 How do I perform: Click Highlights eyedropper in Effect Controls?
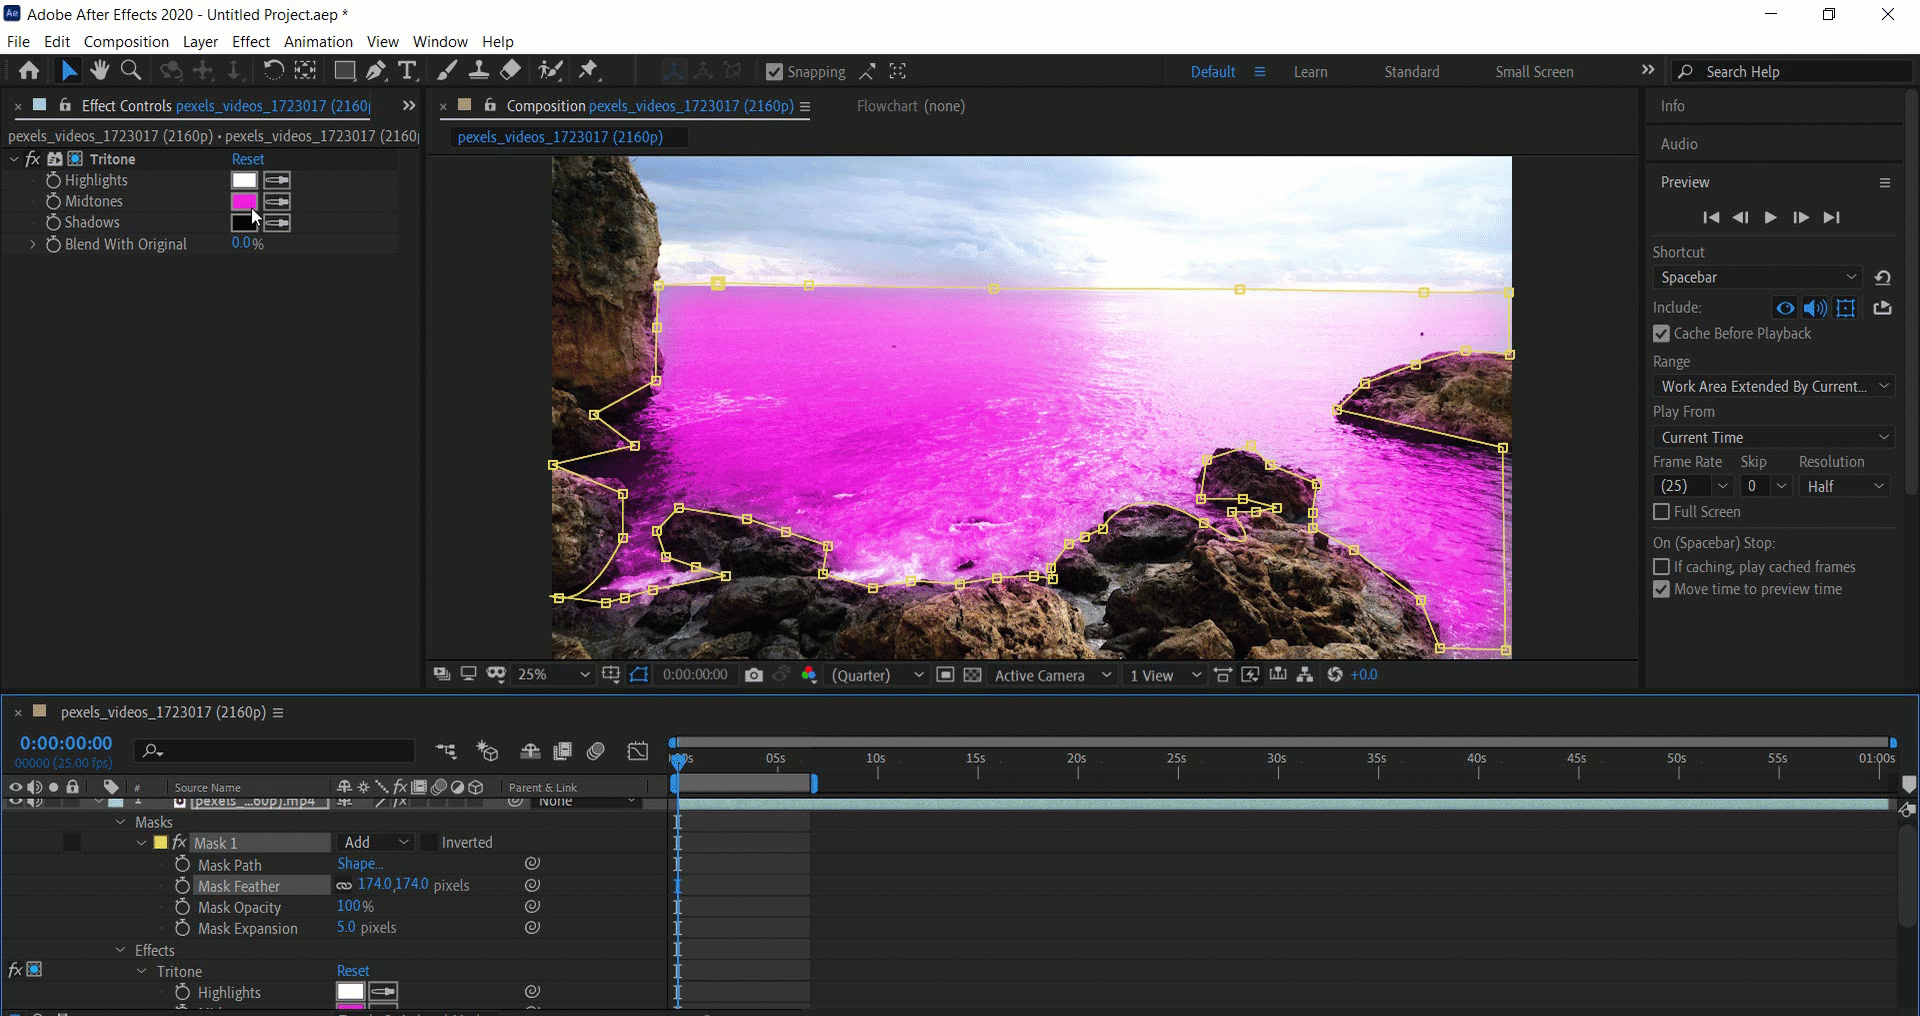coord(277,180)
